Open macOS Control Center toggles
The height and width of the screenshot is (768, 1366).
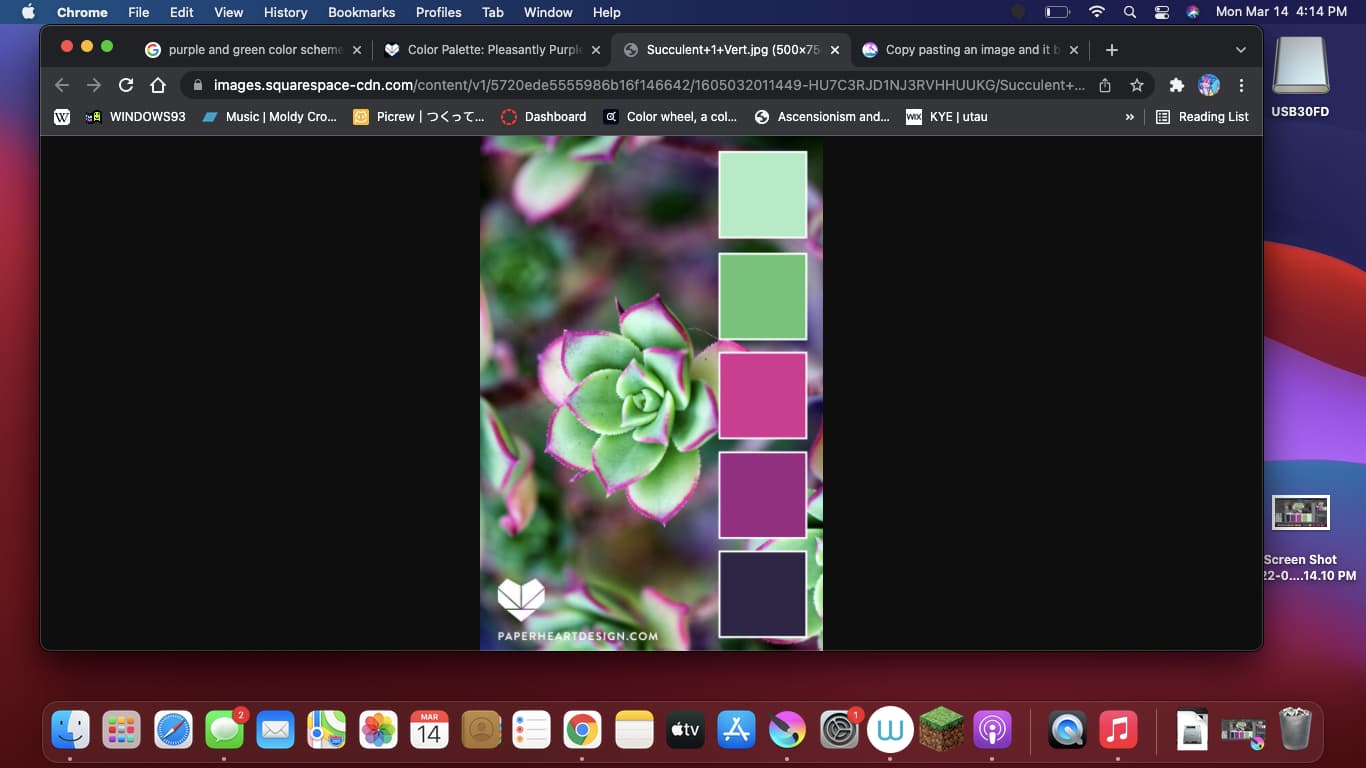1161,12
